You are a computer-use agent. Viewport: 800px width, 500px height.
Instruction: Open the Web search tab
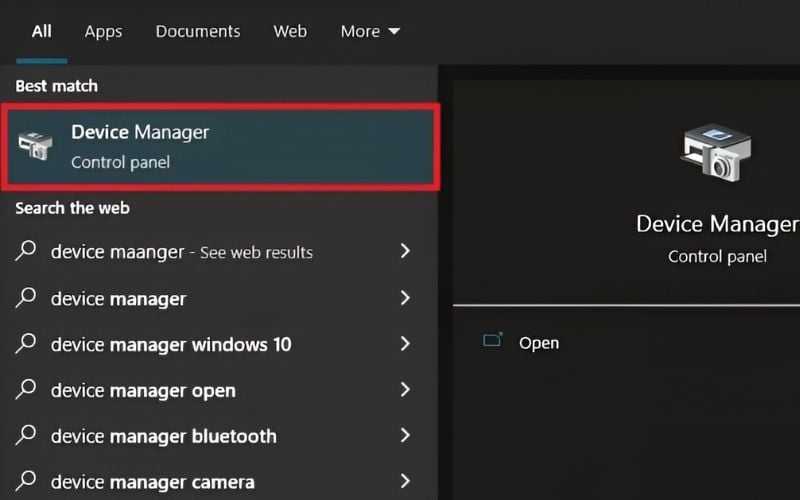point(290,32)
